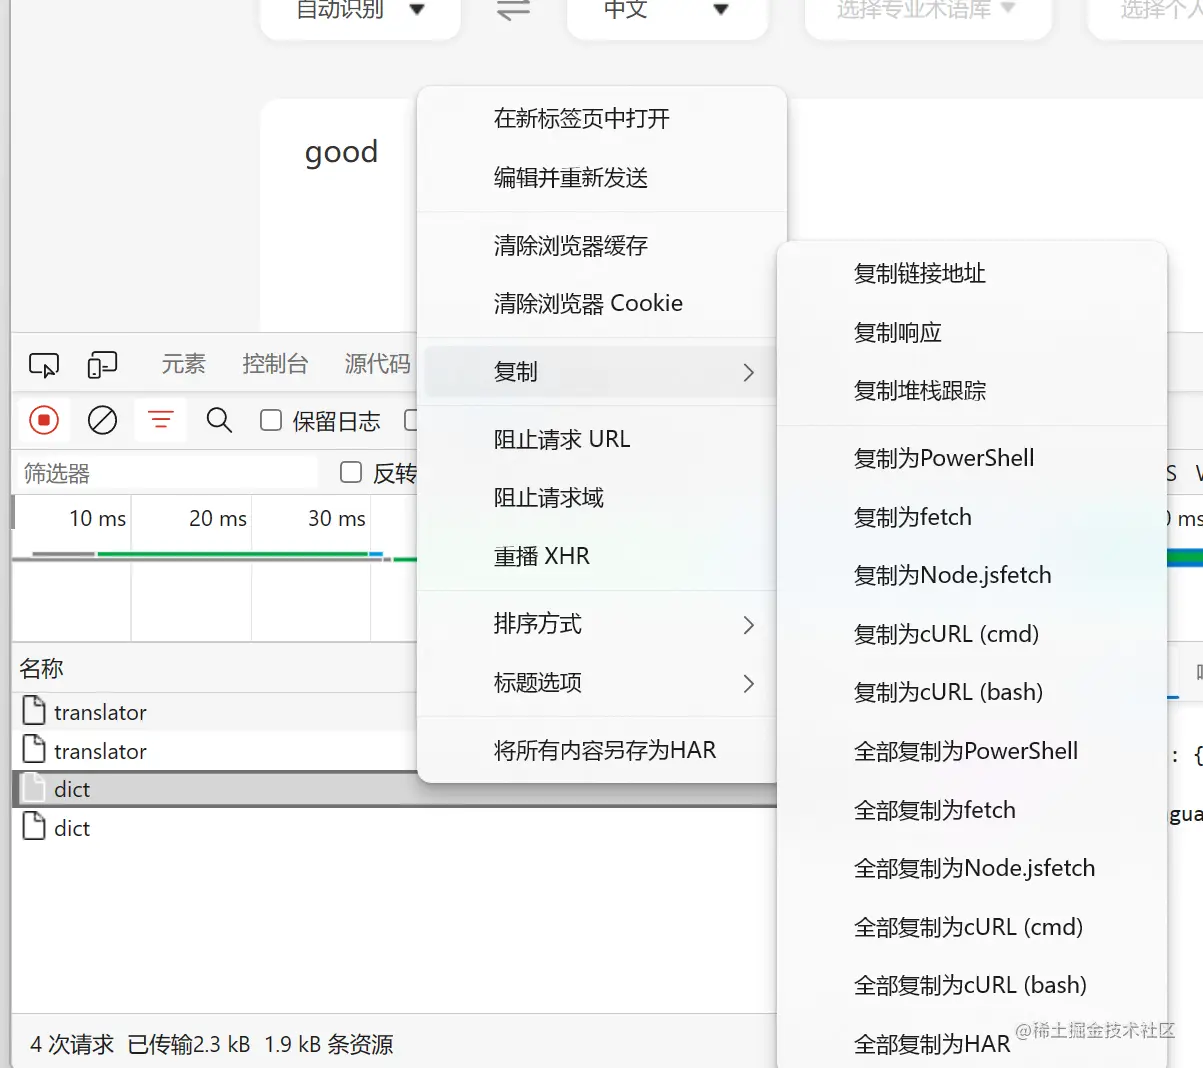
Task: Expand the 排序方式 submenu arrow
Action: [x=749, y=625]
